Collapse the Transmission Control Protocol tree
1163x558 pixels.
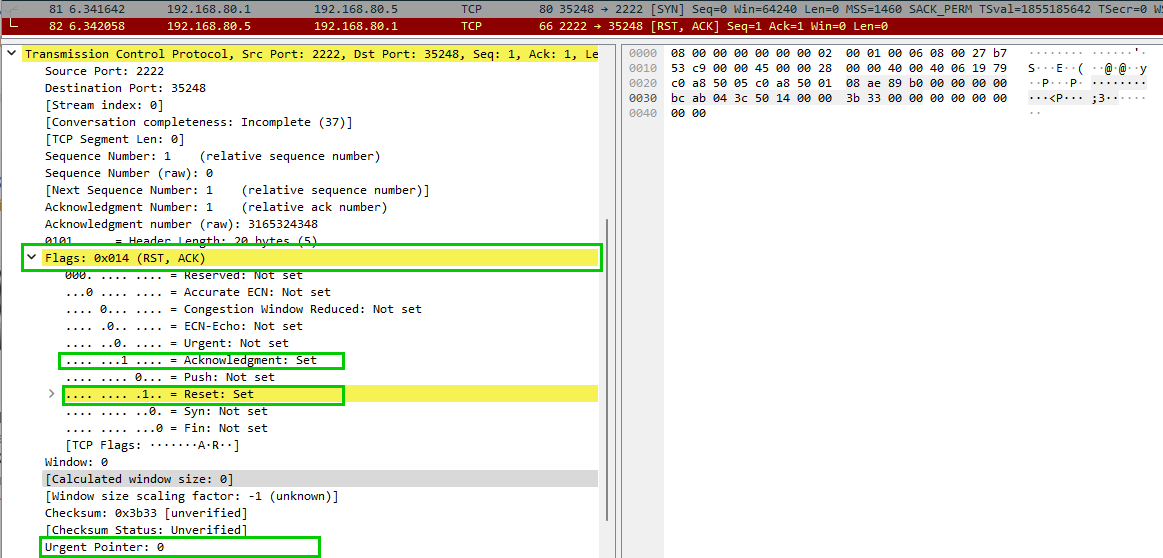tap(11, 53)
